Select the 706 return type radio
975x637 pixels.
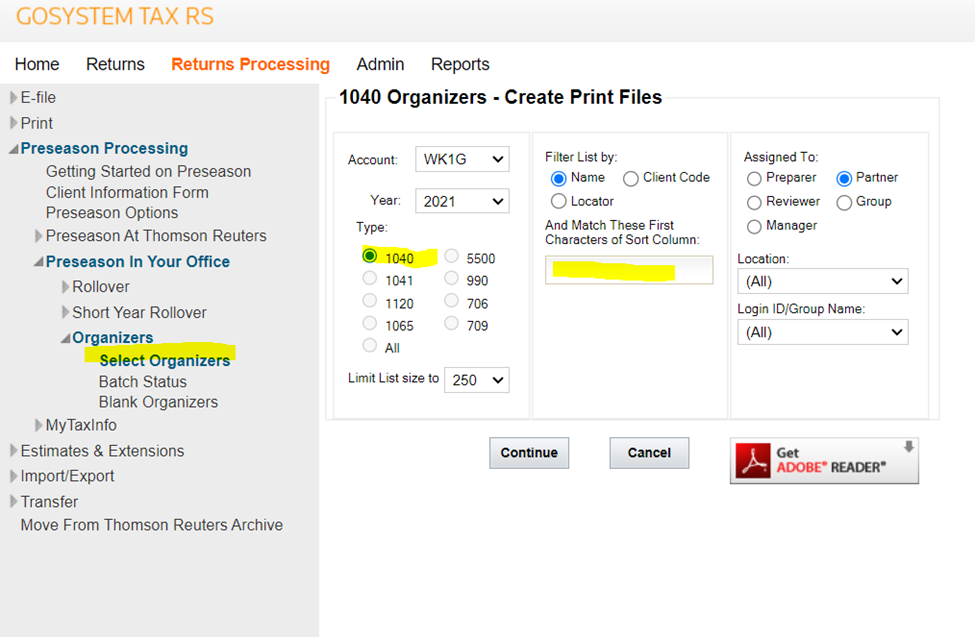coord(451,300)
